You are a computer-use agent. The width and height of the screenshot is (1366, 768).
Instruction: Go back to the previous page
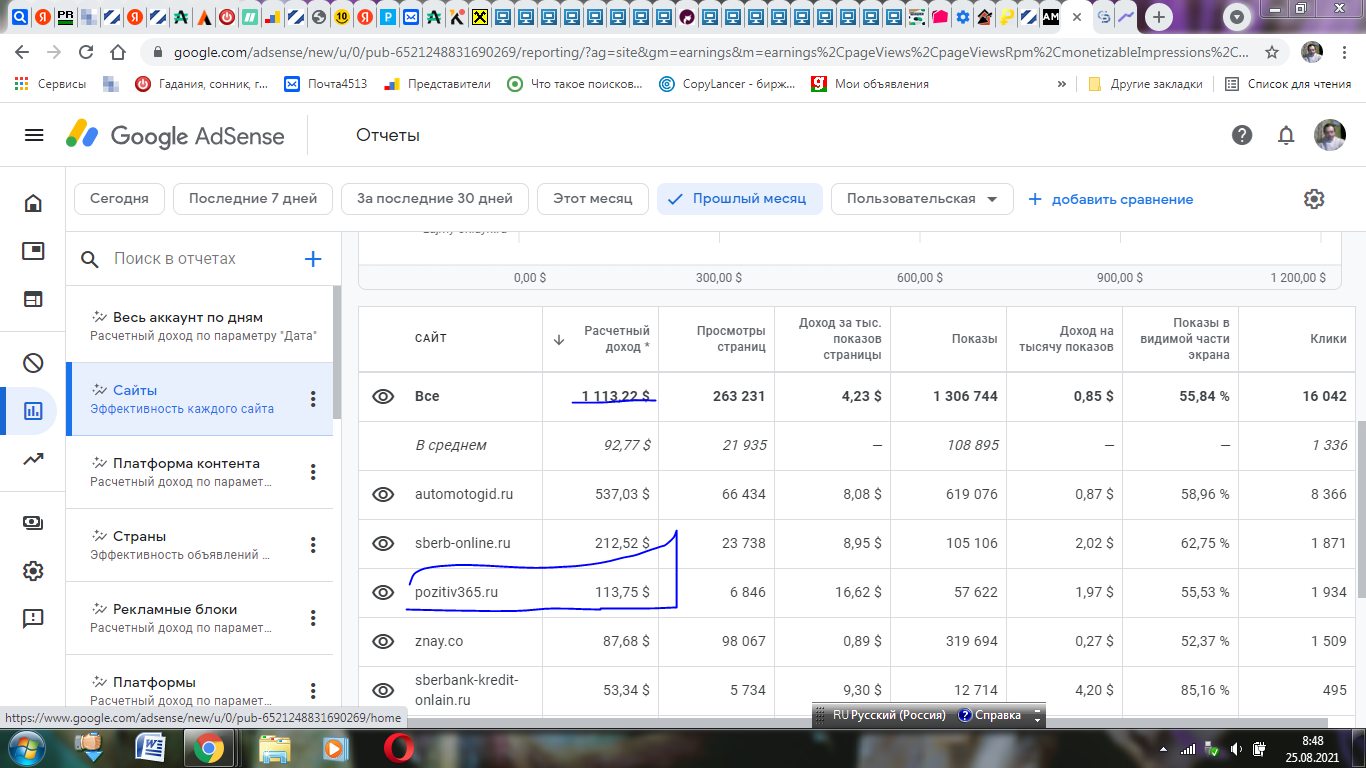click(x=22, y=52)
